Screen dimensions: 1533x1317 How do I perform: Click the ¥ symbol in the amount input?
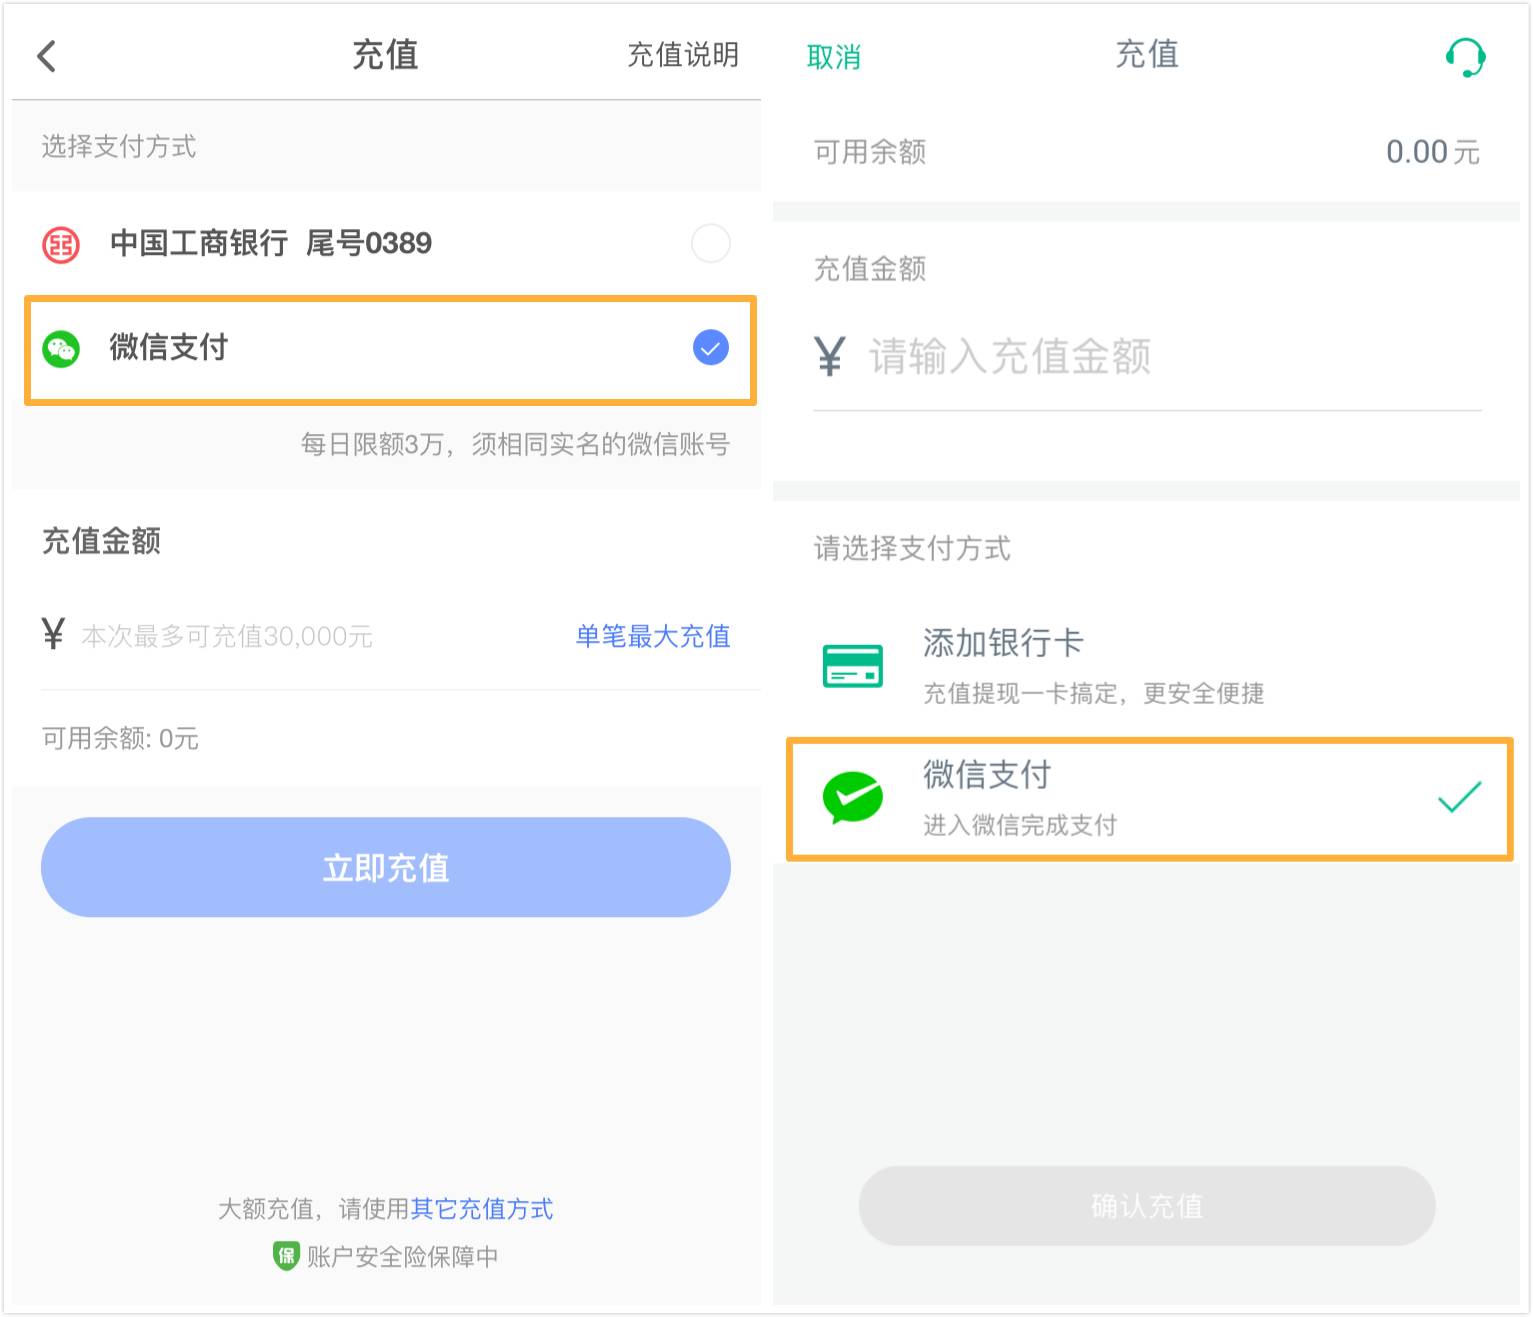(x=828, y=356)
